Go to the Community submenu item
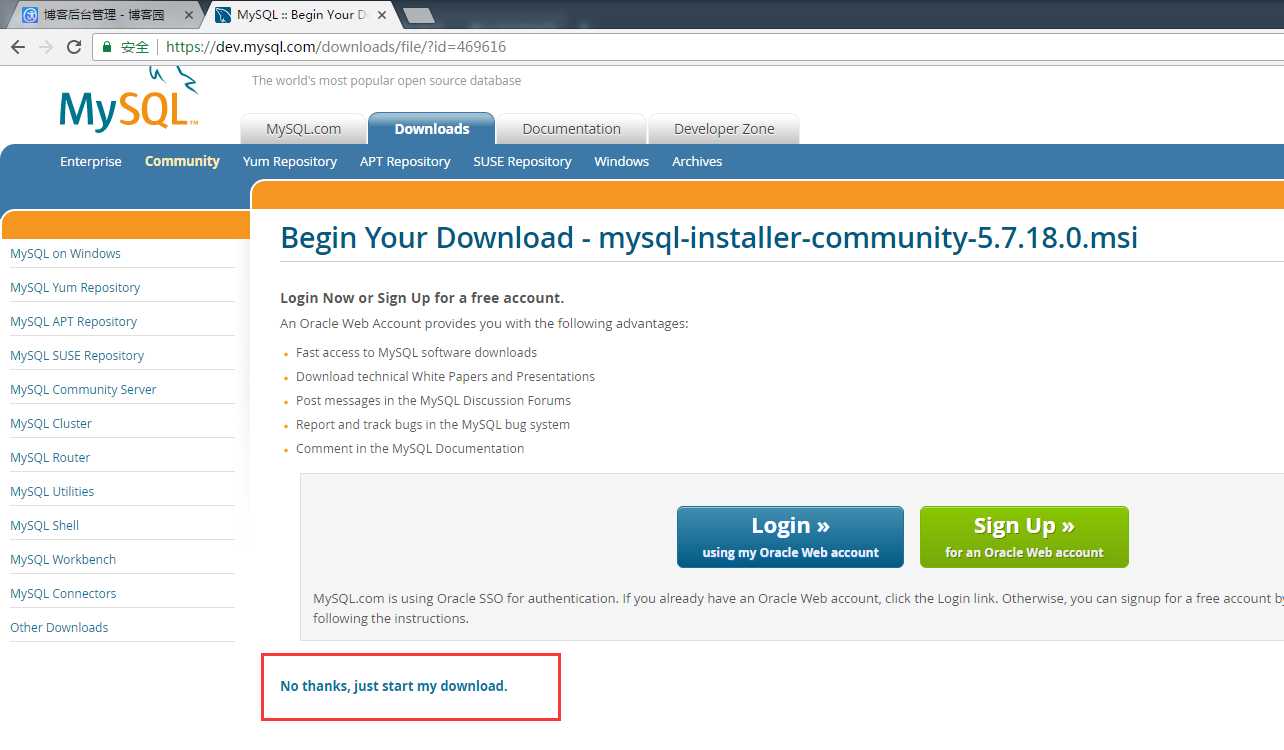The width and height of the screenshot is (1284, 750). point(182,161)
